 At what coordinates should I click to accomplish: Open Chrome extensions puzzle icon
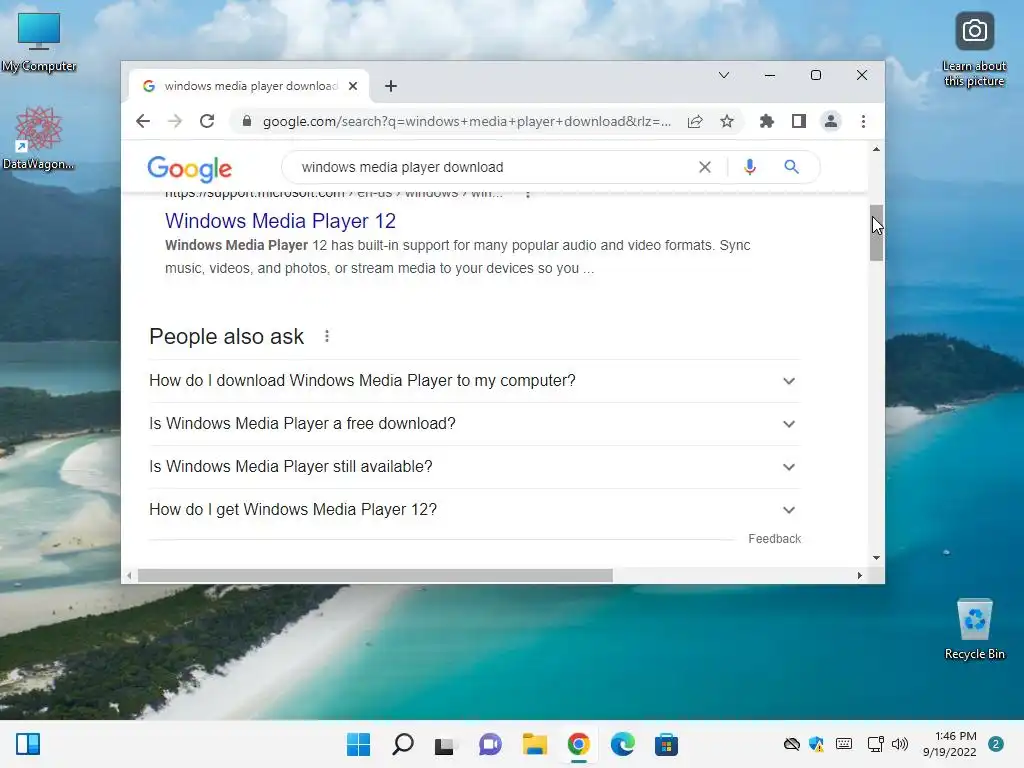pyautogui.click(x=767, y=121)
